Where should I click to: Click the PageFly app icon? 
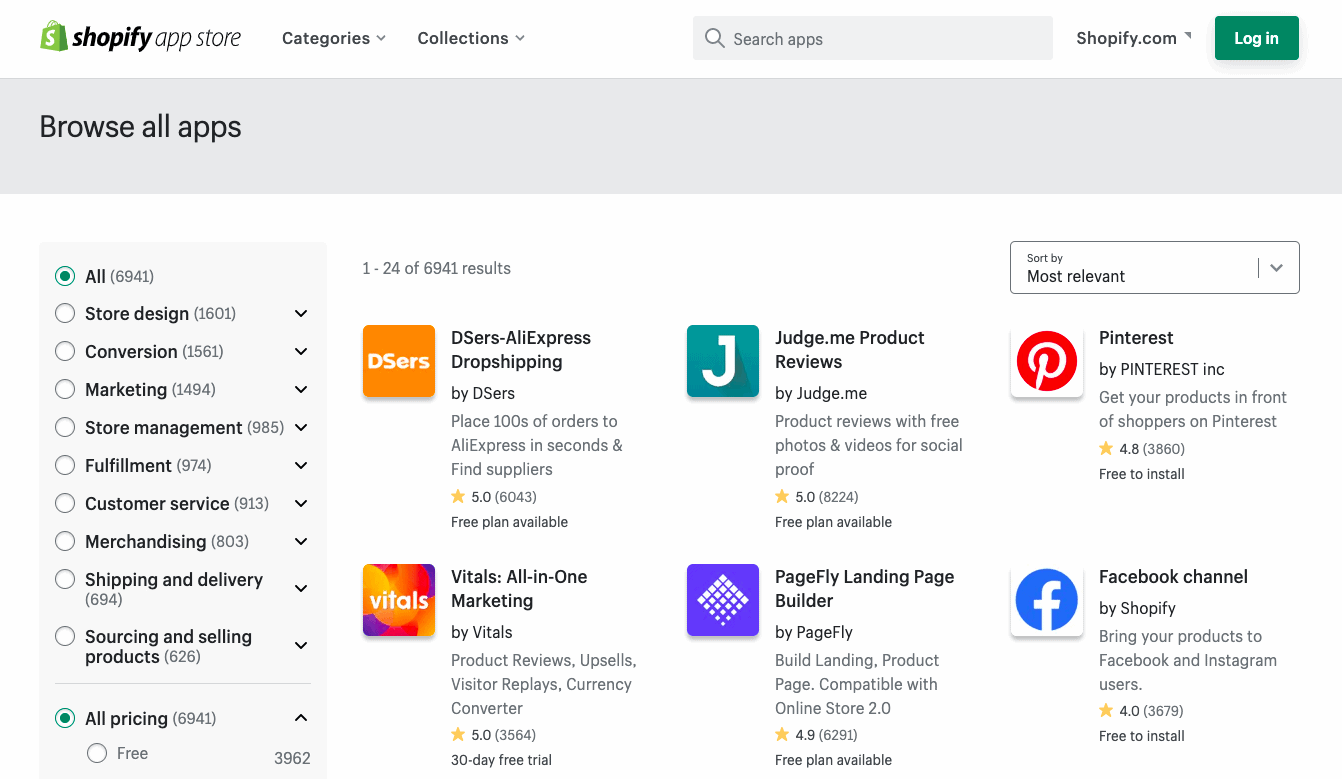722,600
